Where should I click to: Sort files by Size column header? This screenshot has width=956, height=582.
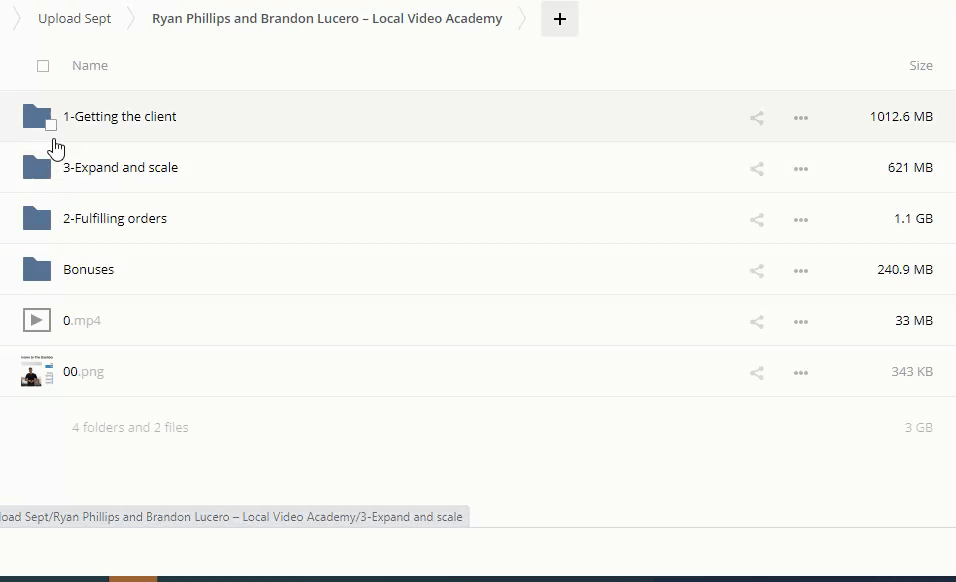920,66
